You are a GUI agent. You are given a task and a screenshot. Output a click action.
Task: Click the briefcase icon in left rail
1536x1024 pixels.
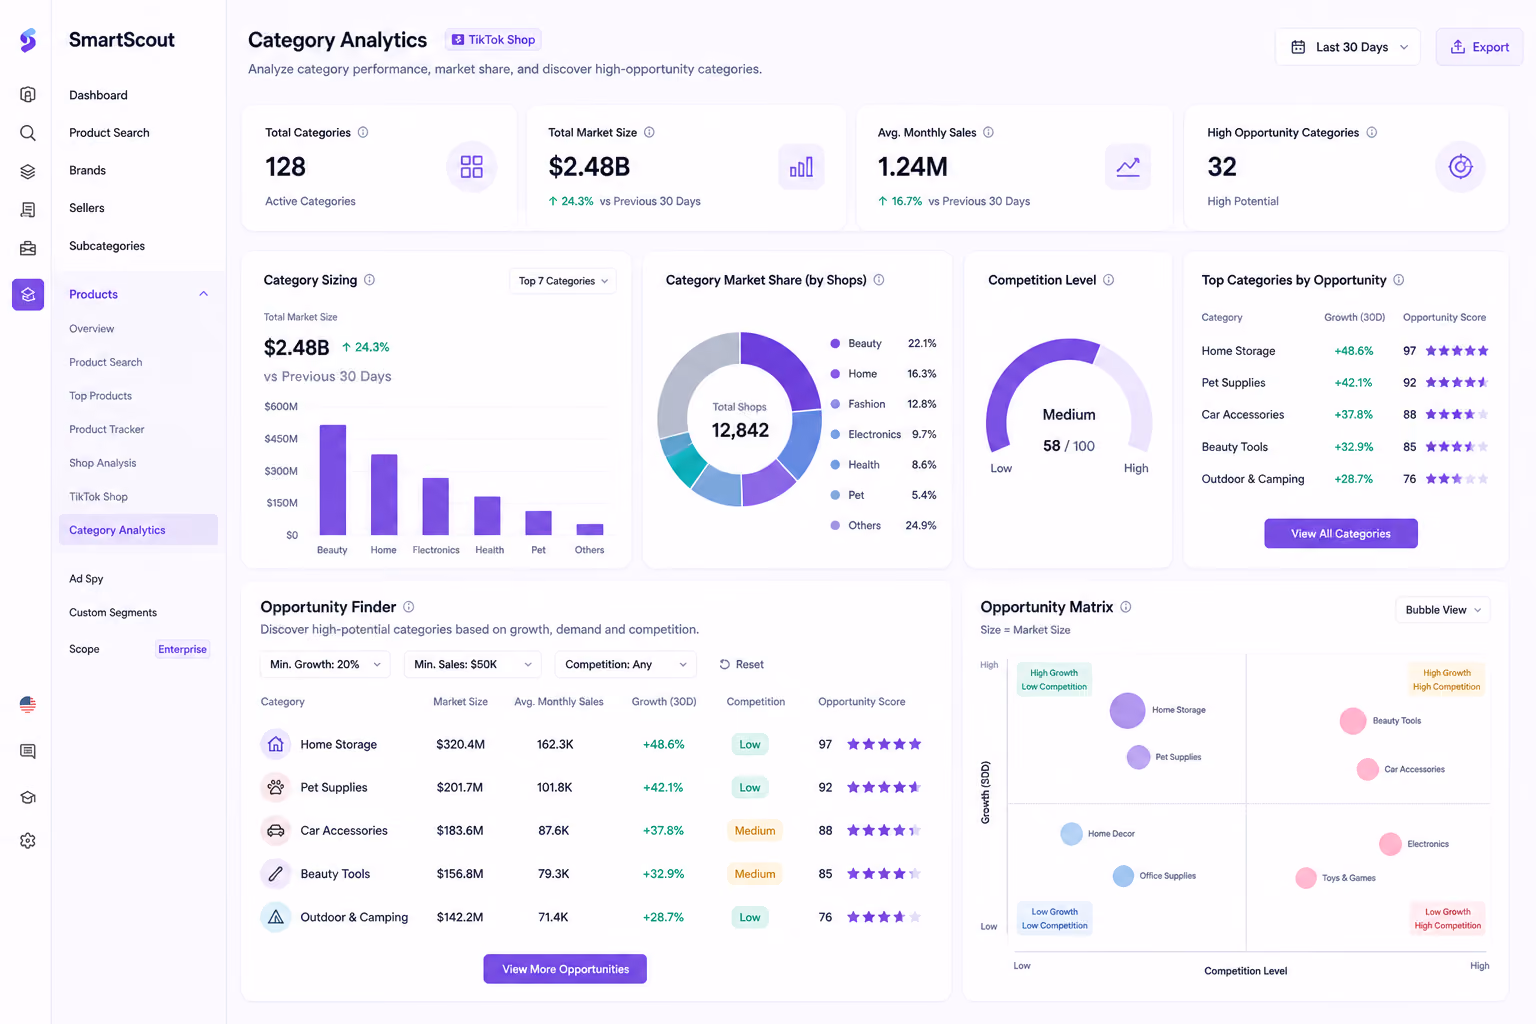(28, 247)
